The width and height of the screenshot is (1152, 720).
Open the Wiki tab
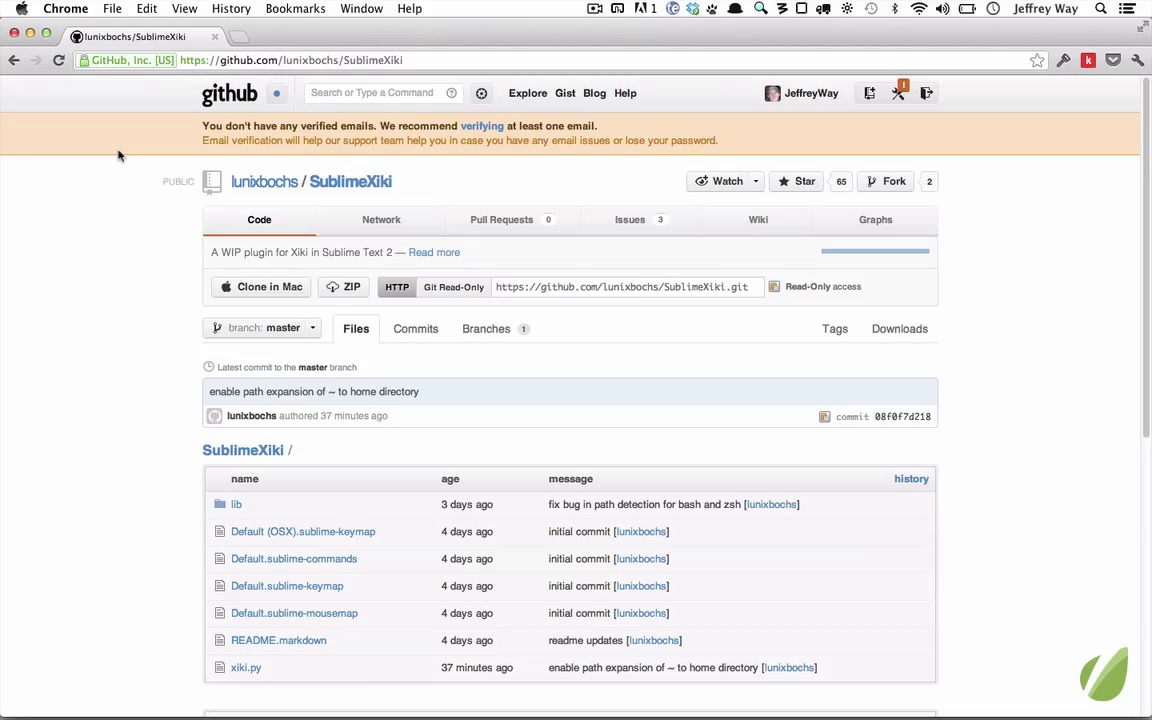tap(758, 220)
